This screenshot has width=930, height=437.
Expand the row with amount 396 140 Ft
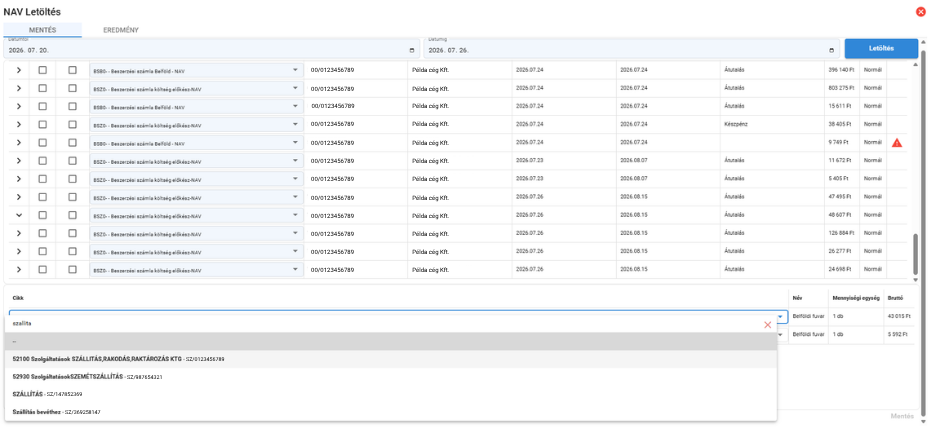point(19,70)
